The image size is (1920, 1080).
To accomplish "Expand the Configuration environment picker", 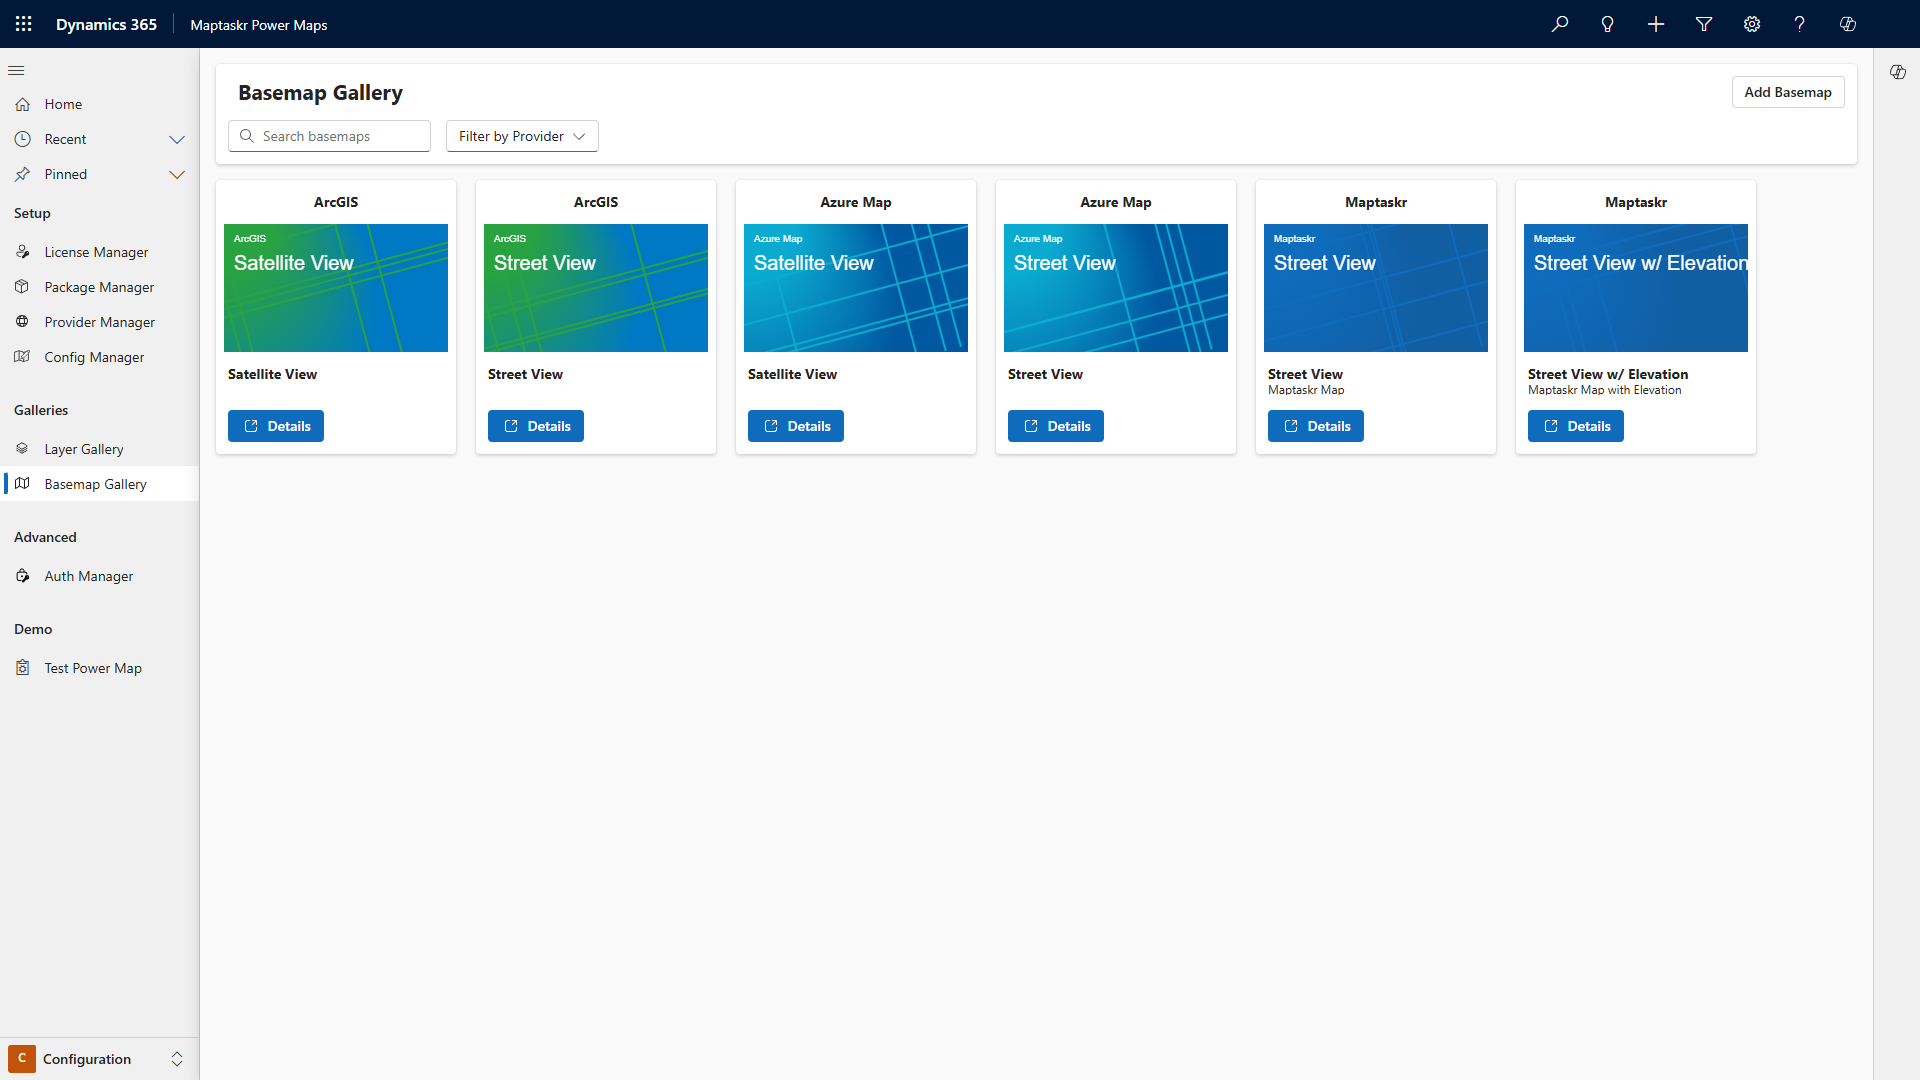I will pyautogui.click(x=177, y=1059).
